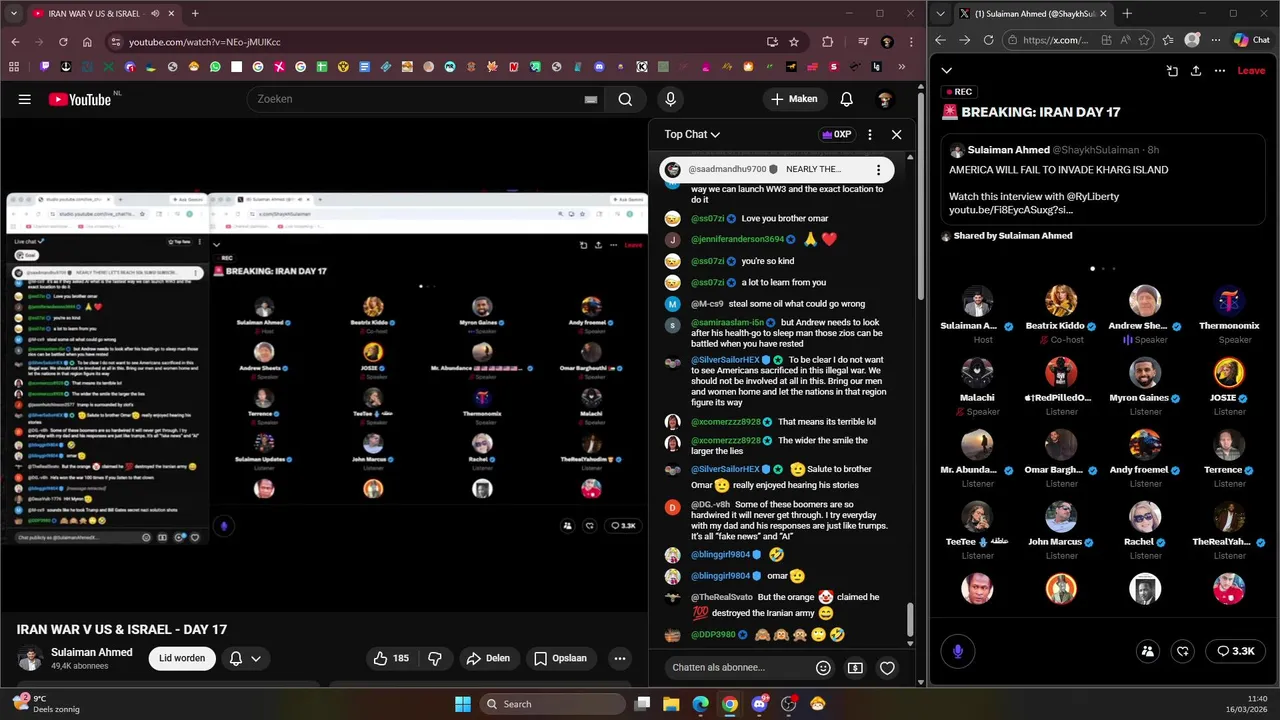1280x720 pixels.
Task: Dislike the Iran War video
Action: point(435,658)
